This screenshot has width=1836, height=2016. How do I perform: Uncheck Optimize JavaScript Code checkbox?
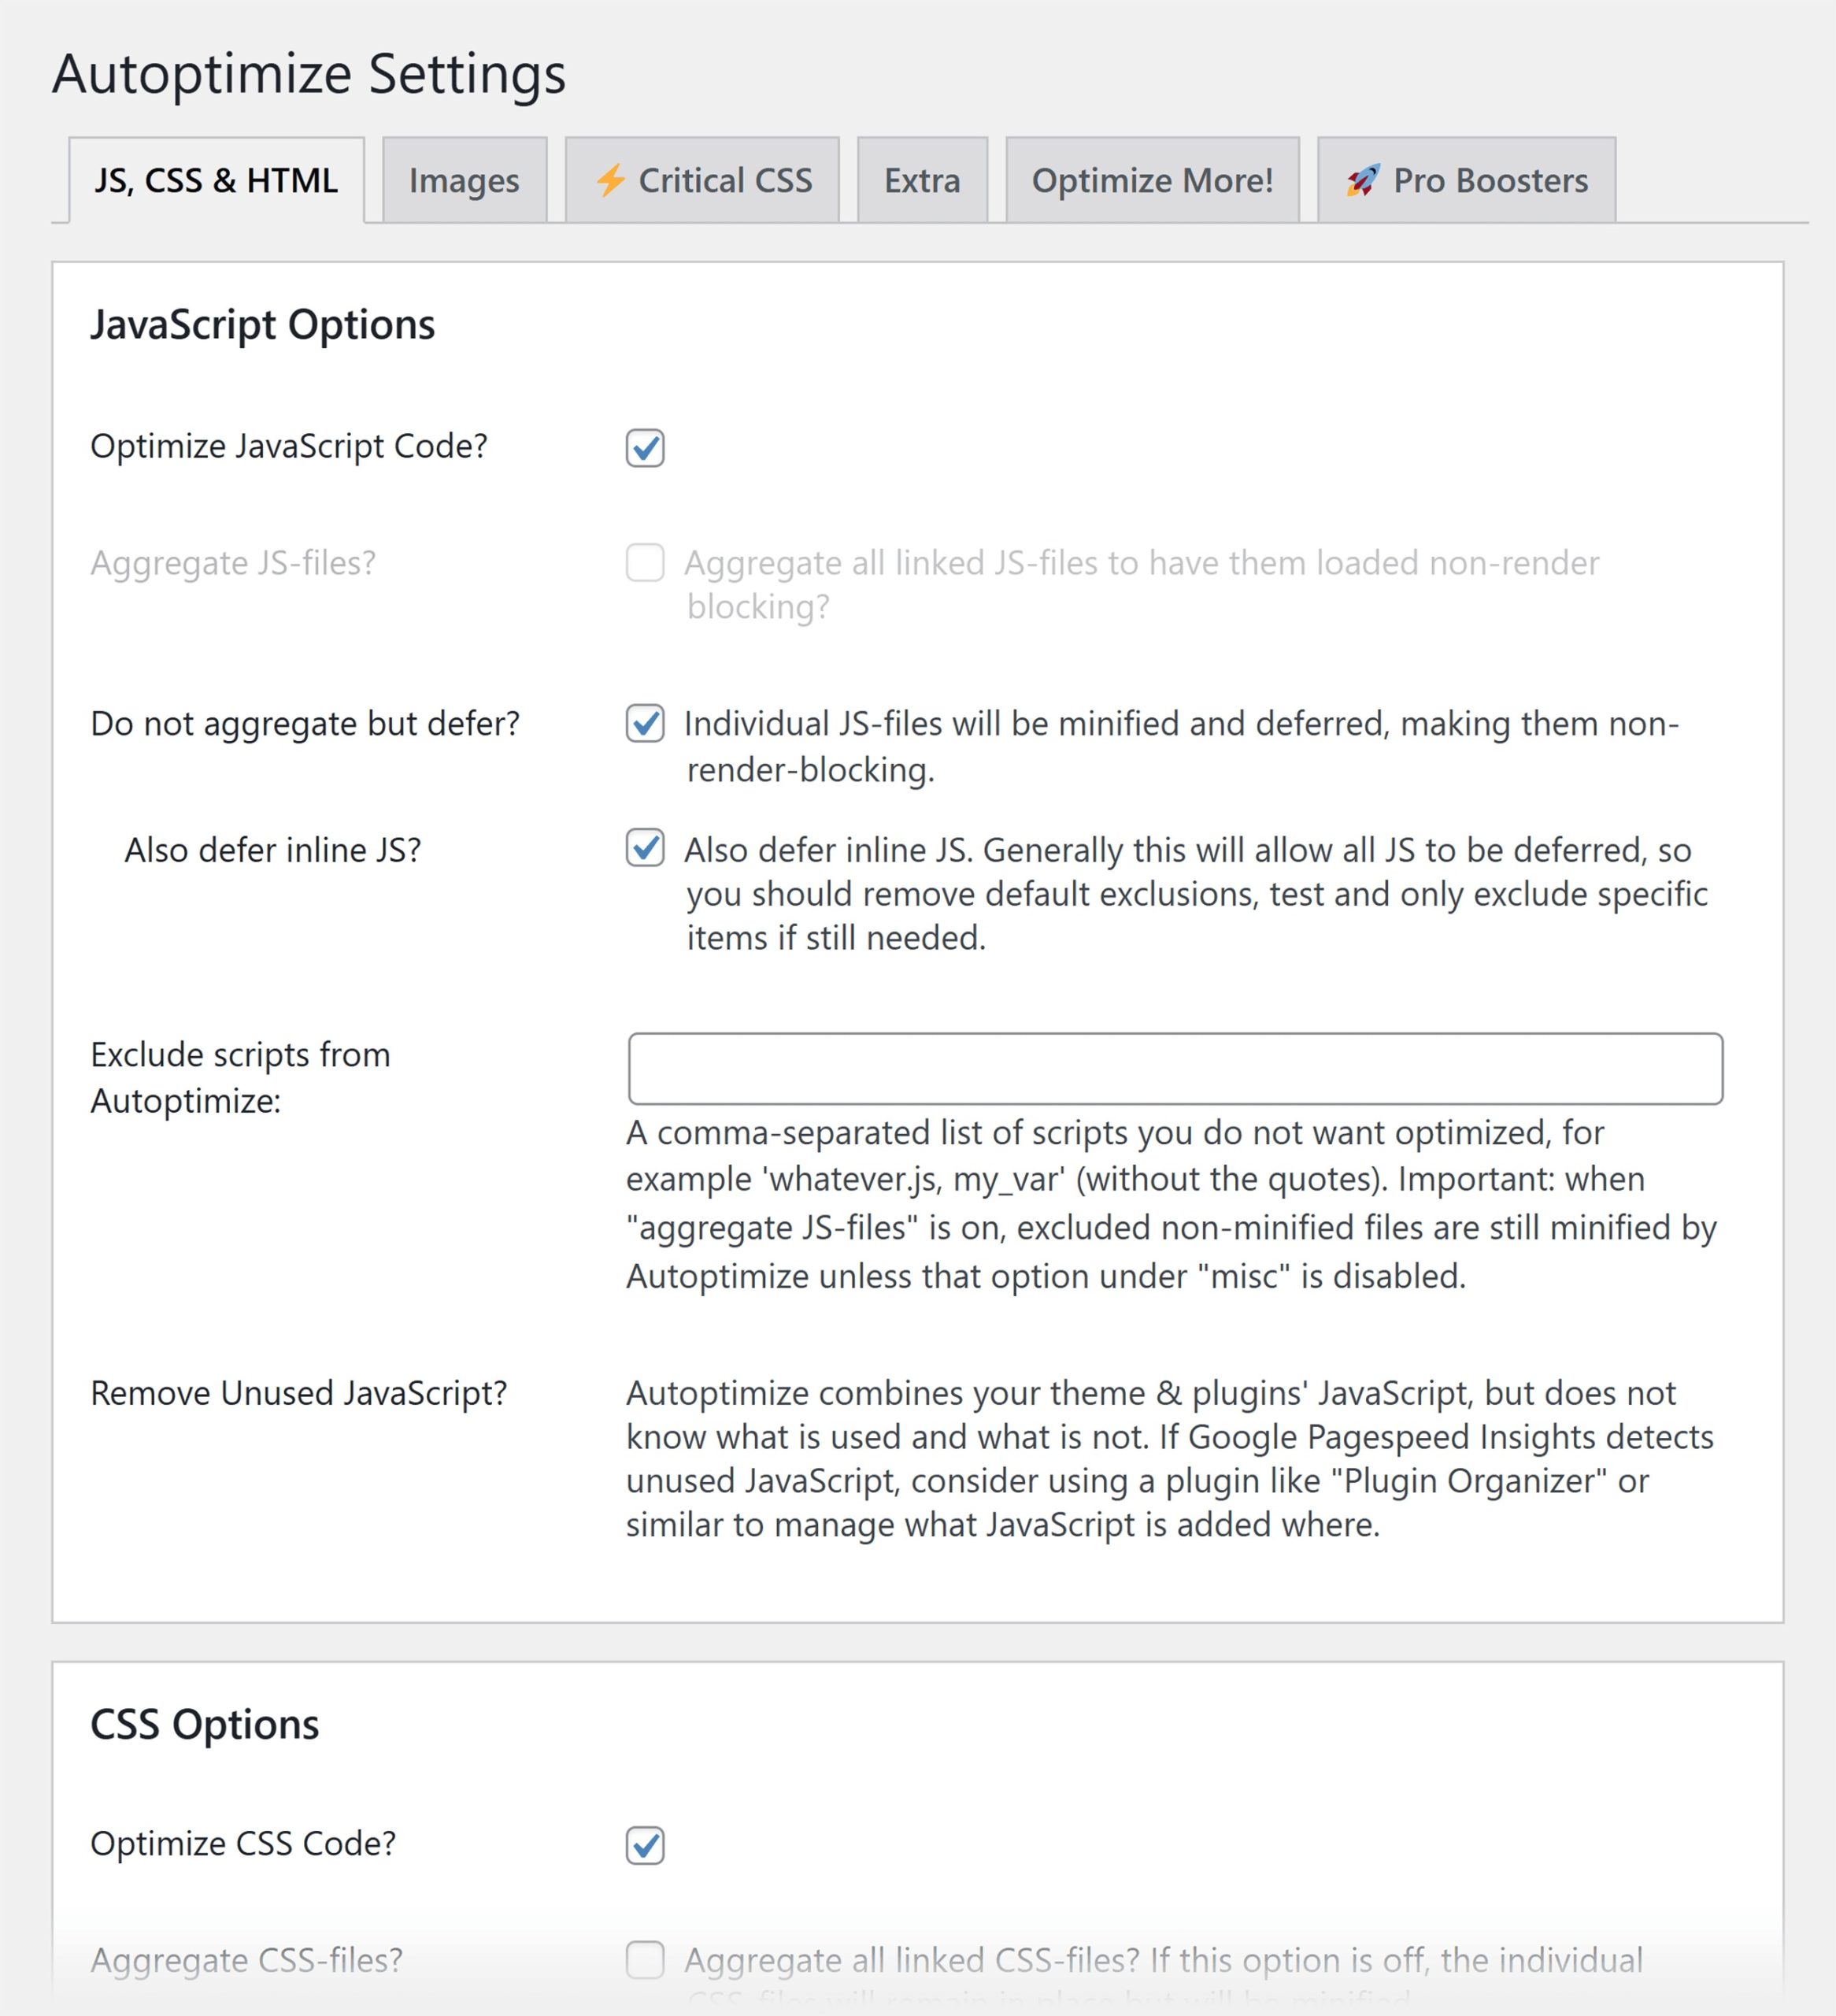click(645, 448)
